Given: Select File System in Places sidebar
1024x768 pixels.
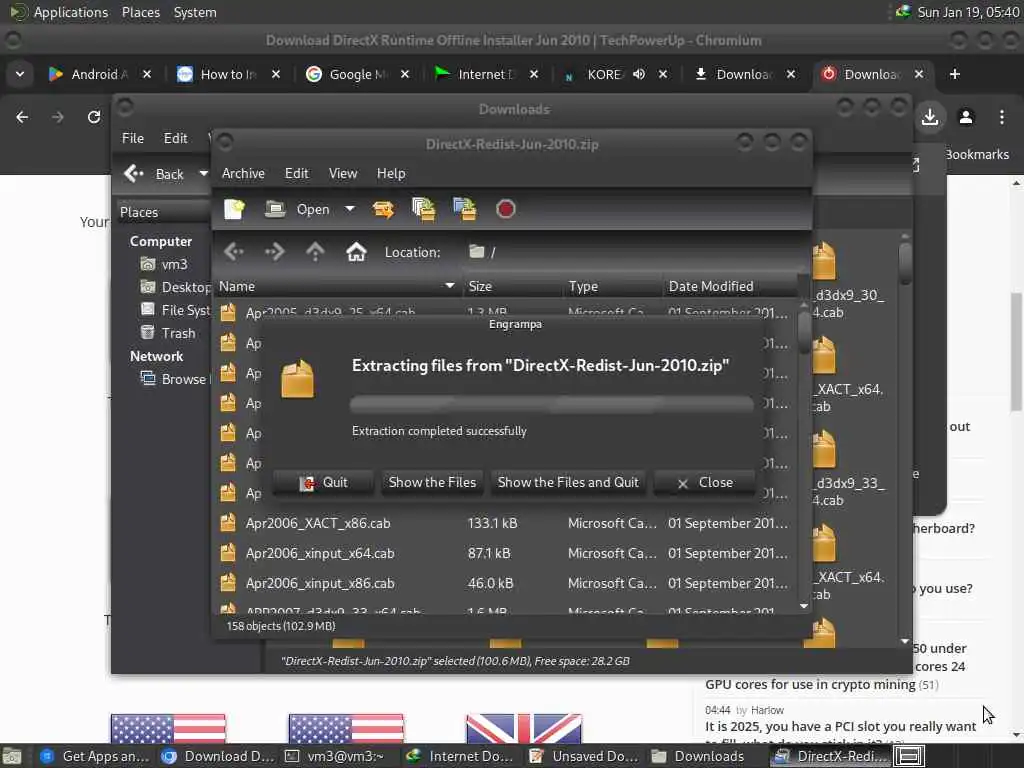Looking at the screenshot, I should [175, 310].
